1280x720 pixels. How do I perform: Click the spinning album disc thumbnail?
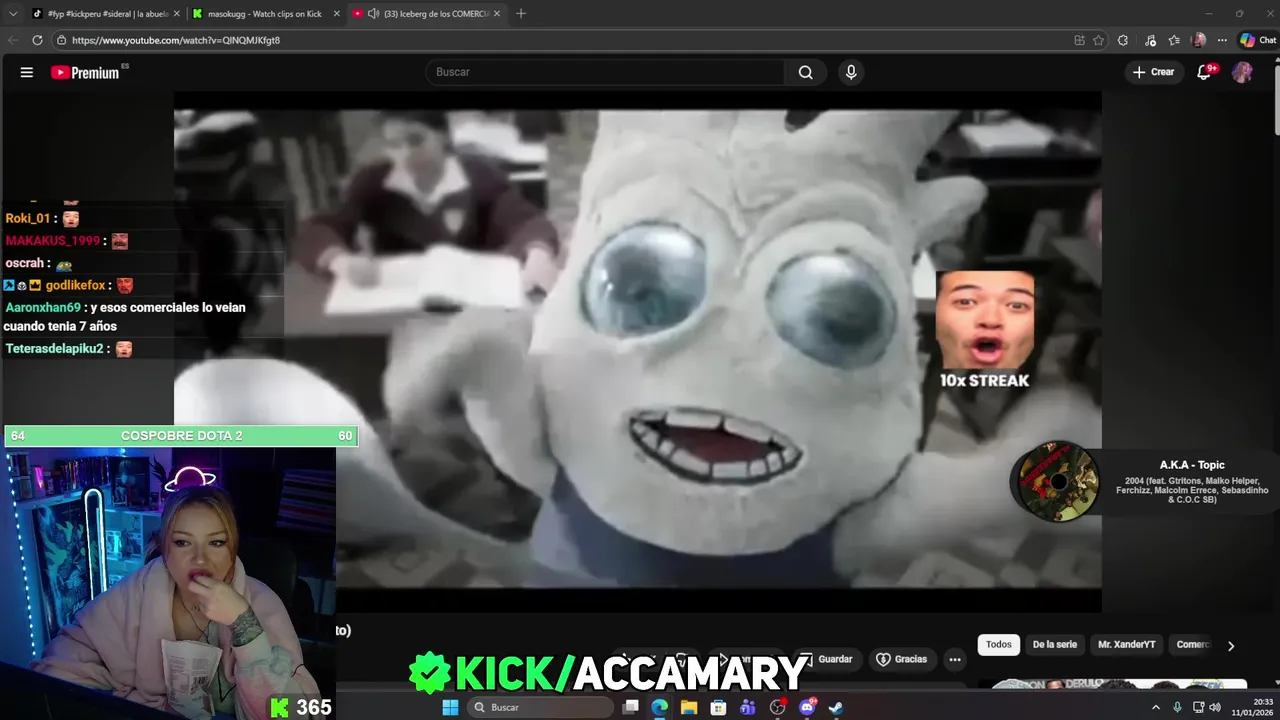tap(1057, 481)
